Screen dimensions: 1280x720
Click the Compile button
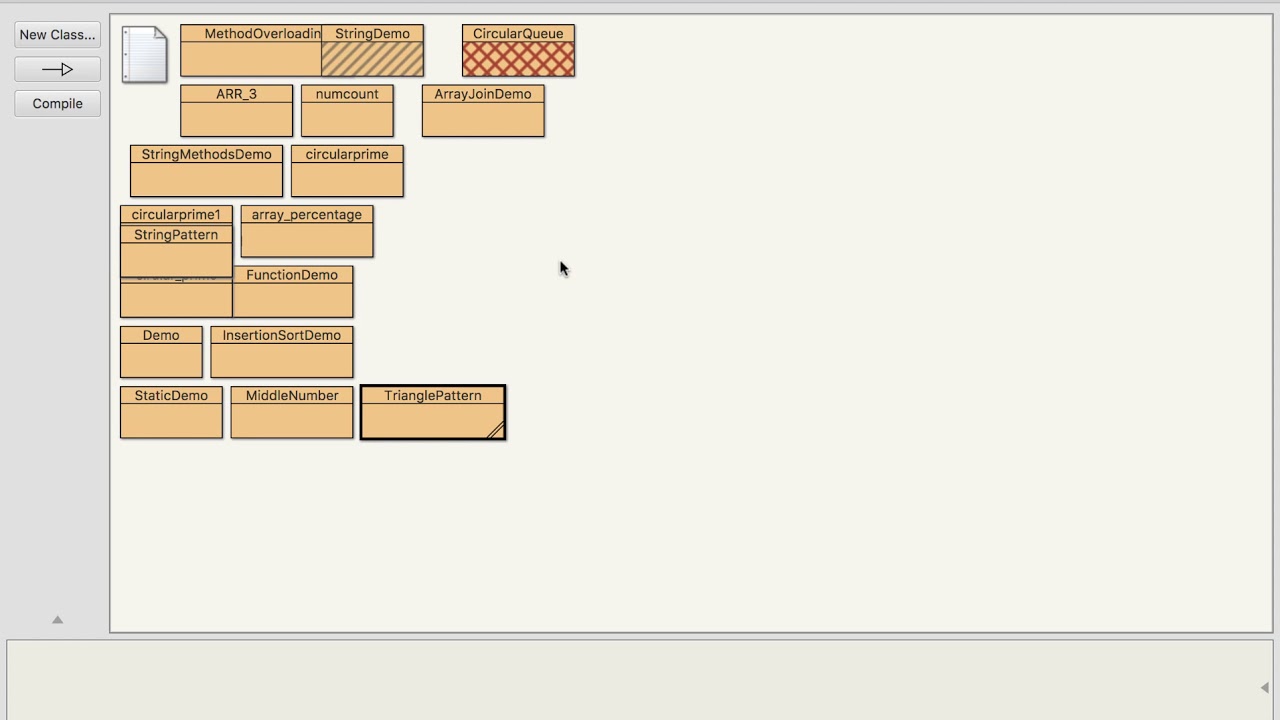coord(57,104)
